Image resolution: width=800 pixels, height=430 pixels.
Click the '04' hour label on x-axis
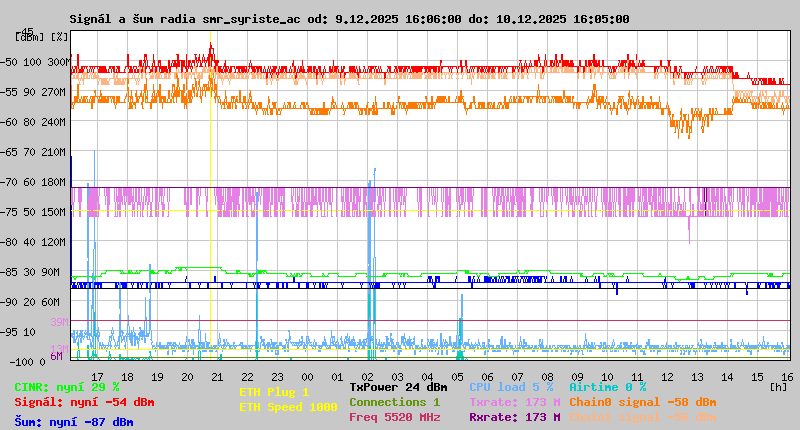(x=427, y=377)
